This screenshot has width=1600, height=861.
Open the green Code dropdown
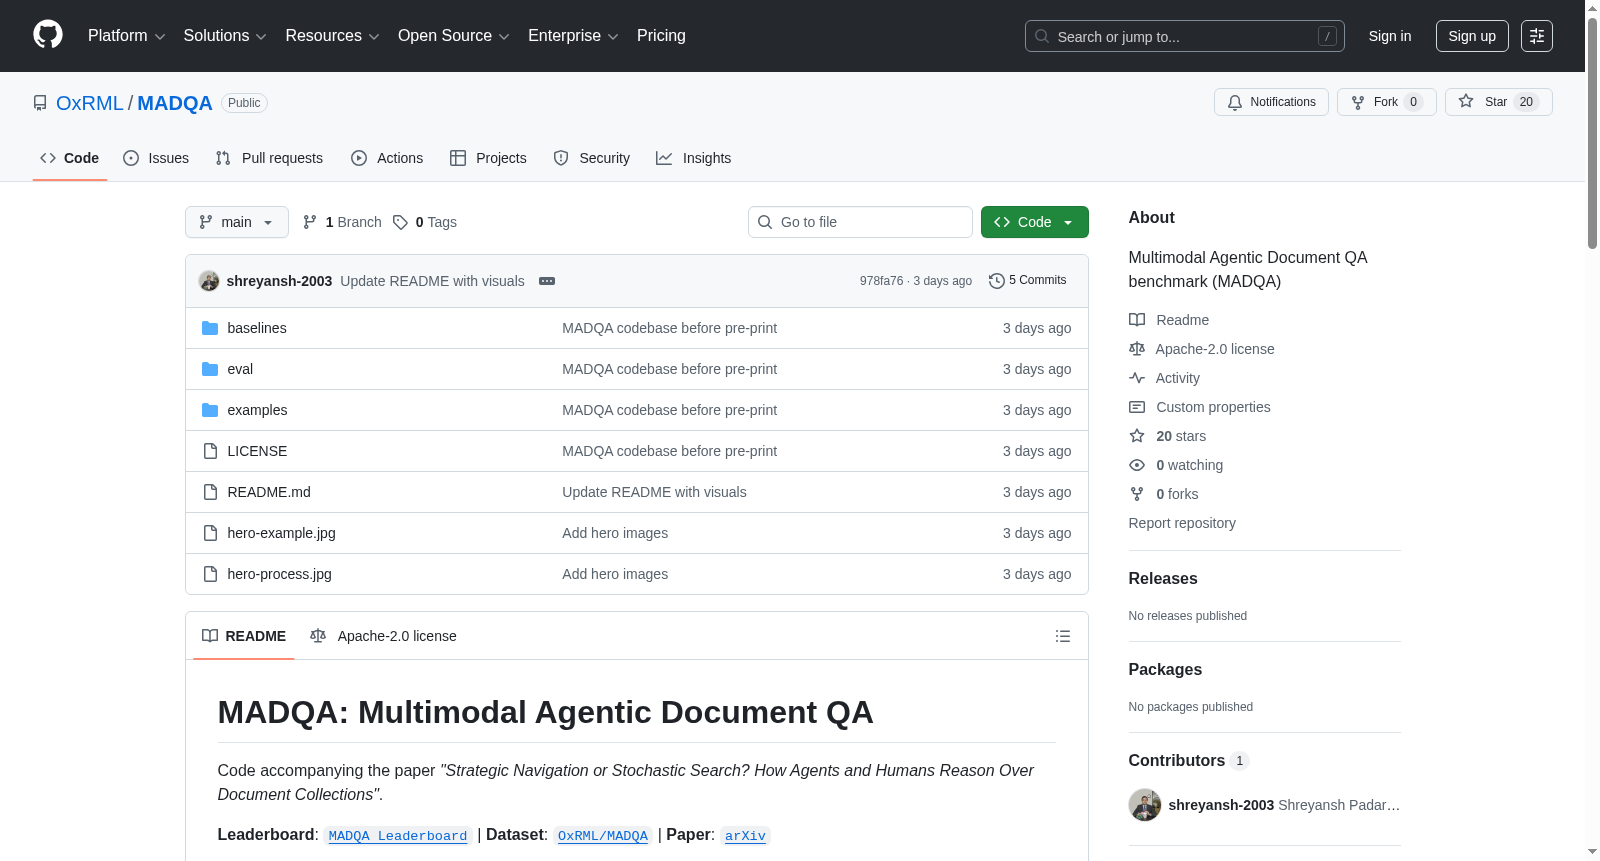(x=1035, y=222)
